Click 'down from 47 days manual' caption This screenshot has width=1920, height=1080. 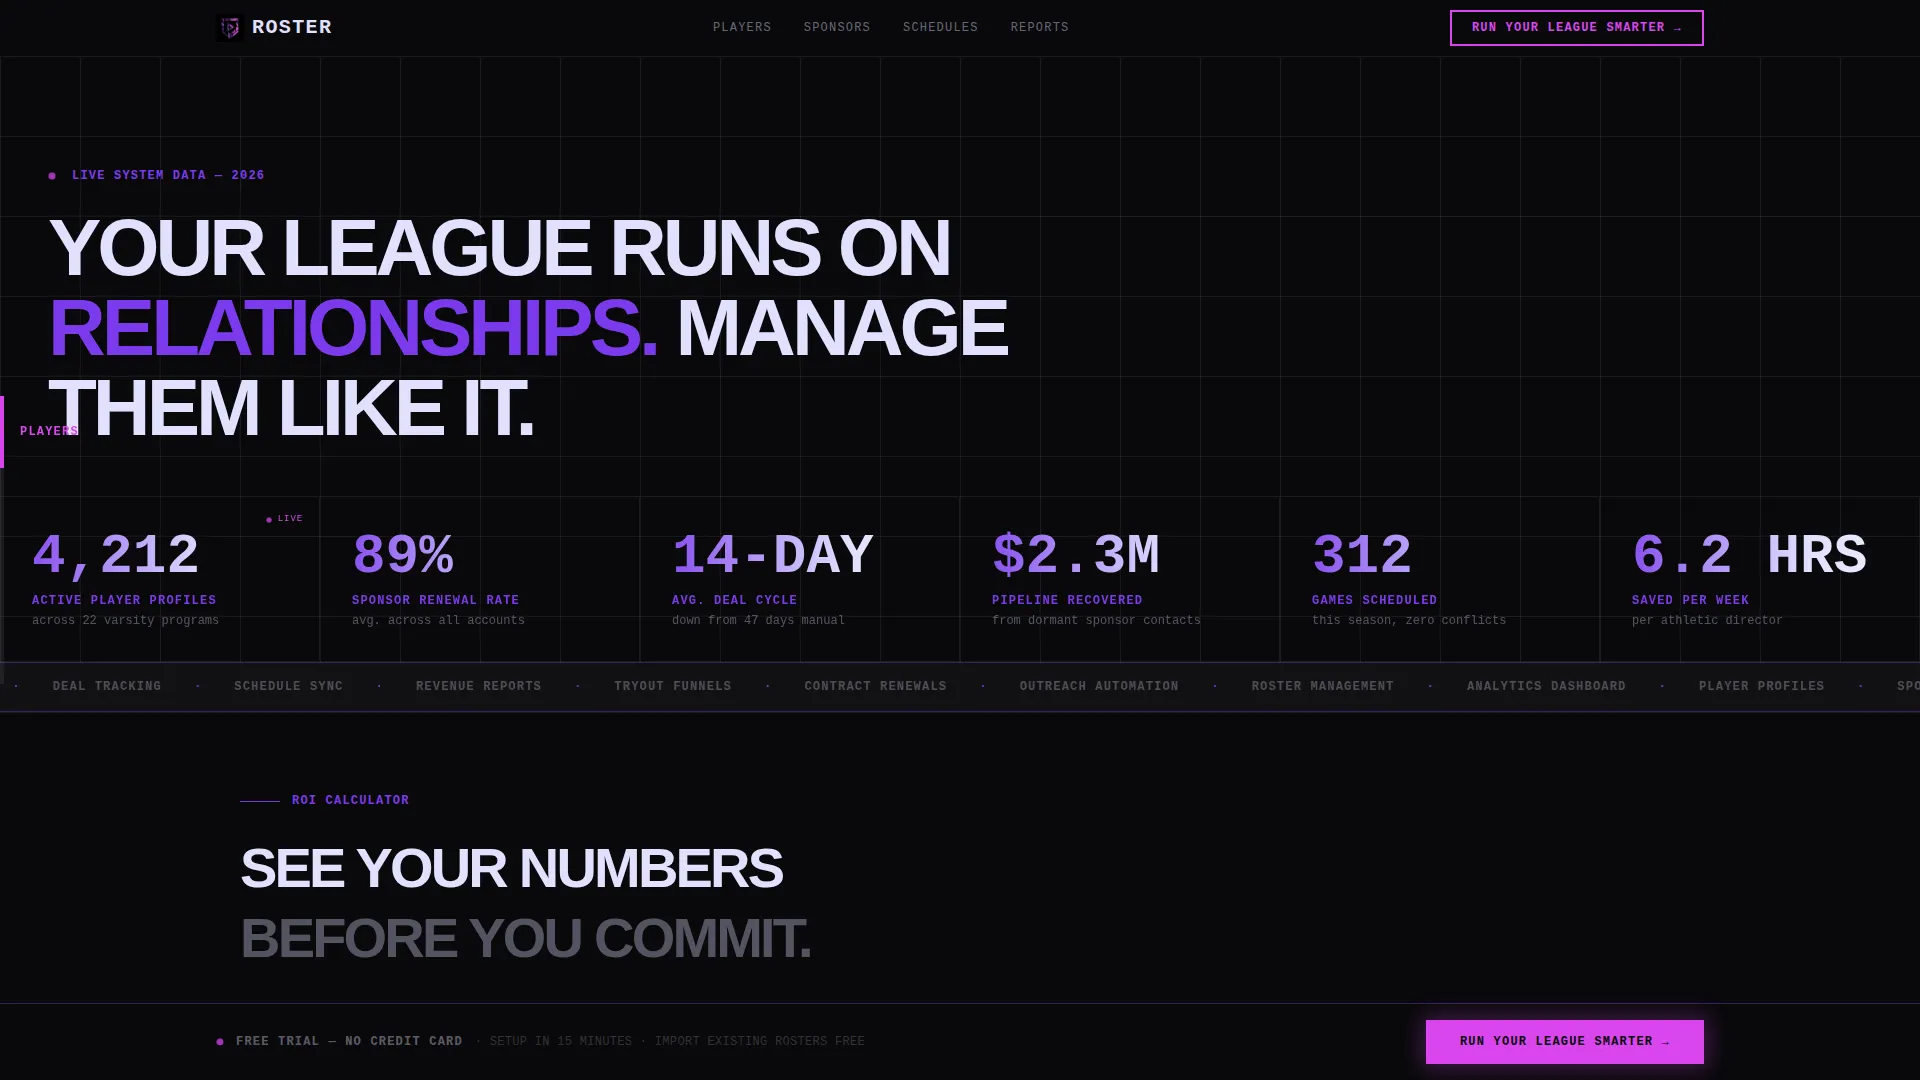[758, 621]
